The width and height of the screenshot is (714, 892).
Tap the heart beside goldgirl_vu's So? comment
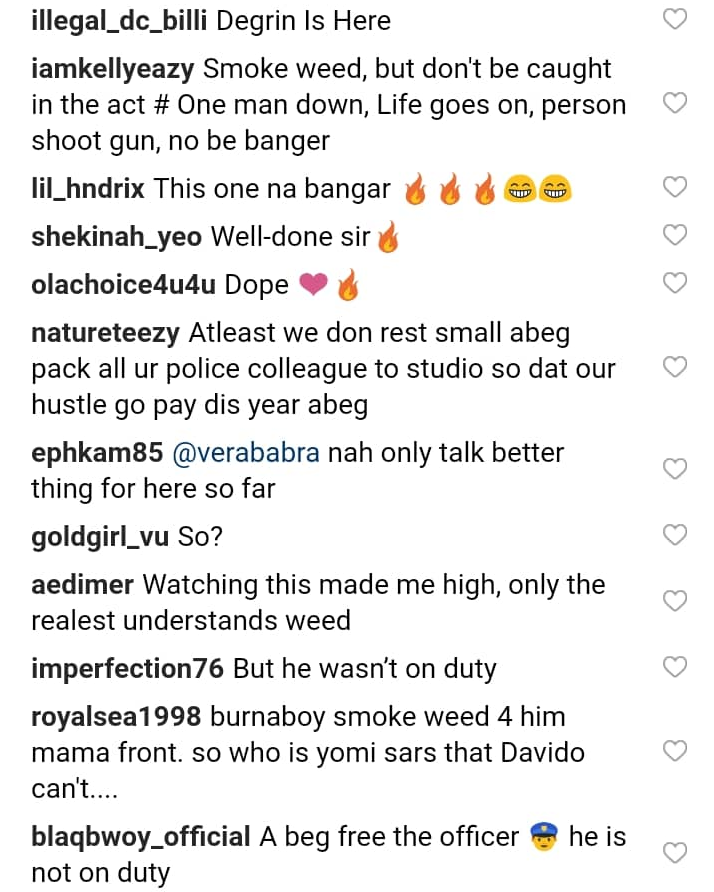676,535
